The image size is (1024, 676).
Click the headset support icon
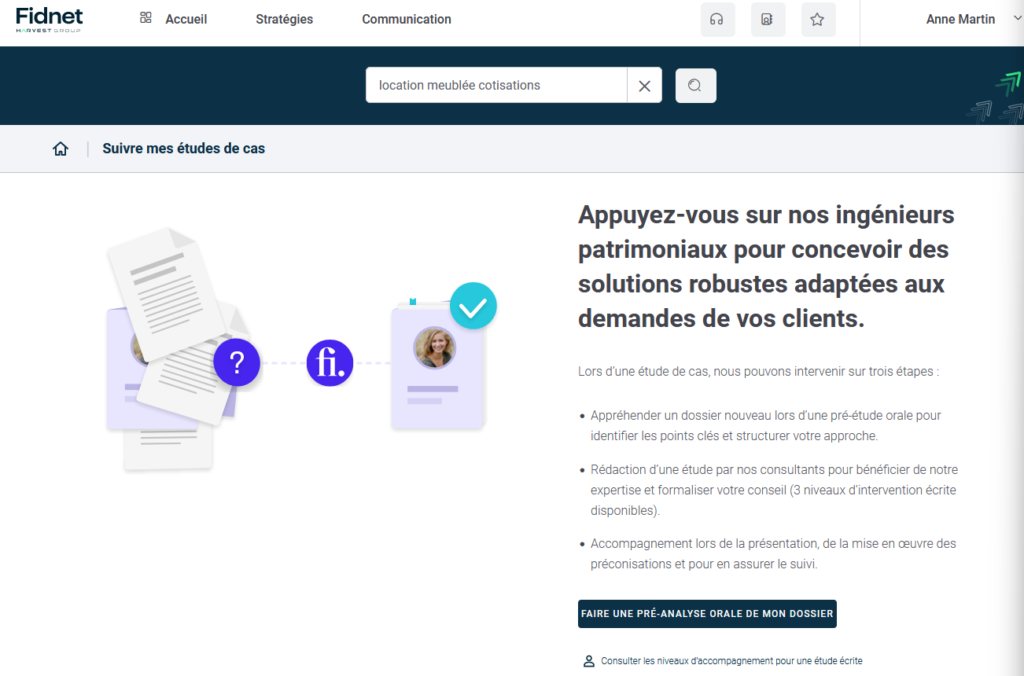pyautogui.click(x=717, y=20)
